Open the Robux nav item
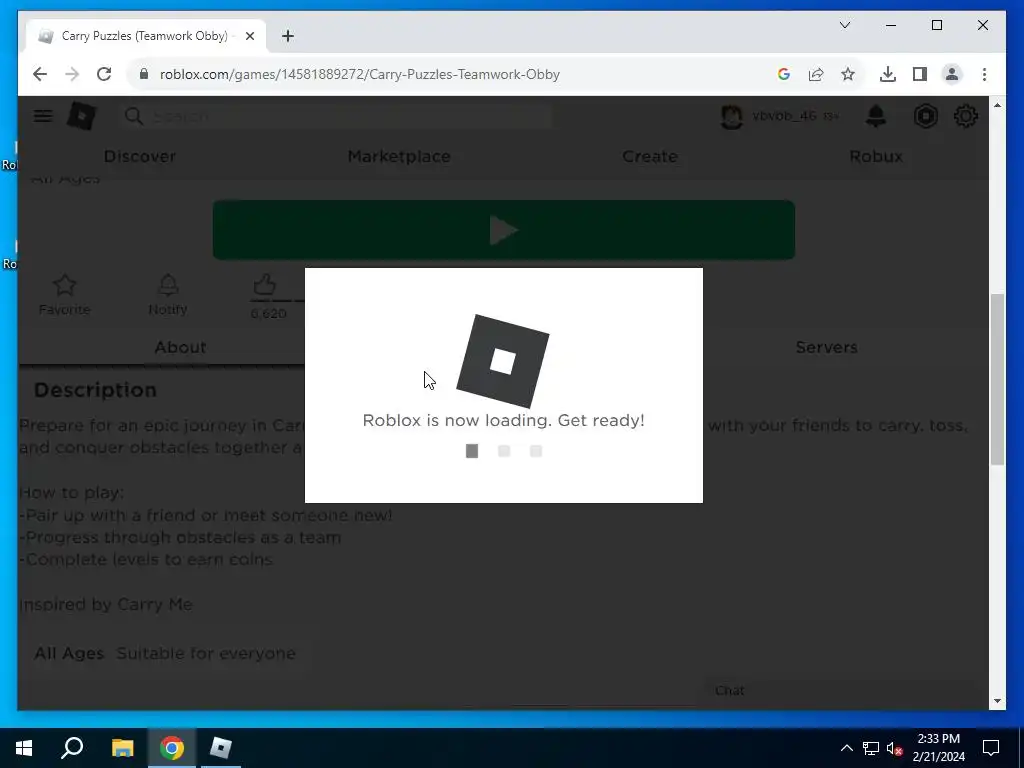Image resolution: width=1024 pixels, height=768 pixels. [876, 156]
